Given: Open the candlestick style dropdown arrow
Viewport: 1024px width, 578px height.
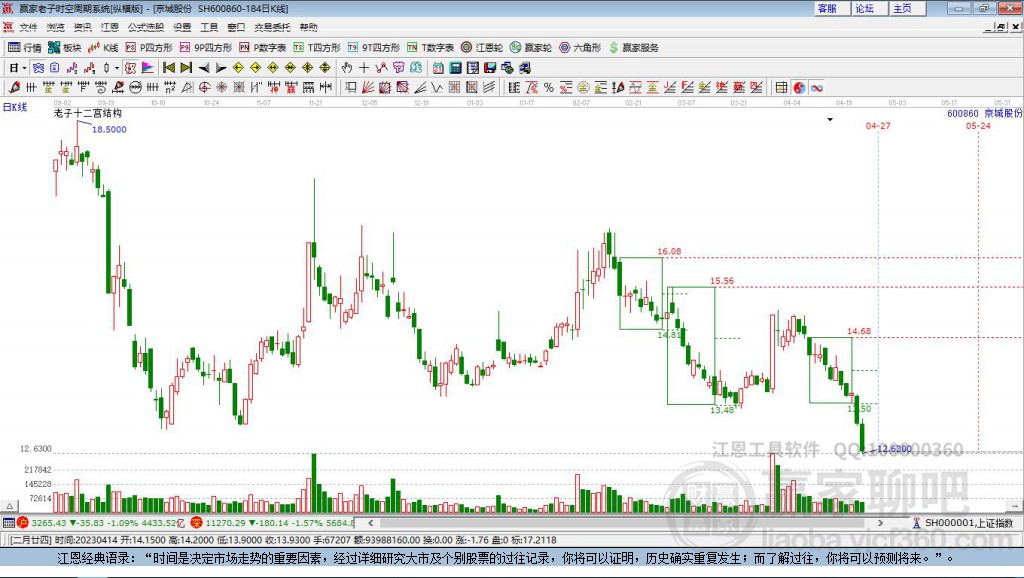Looking at the screenshot, I should pos(116,67).
